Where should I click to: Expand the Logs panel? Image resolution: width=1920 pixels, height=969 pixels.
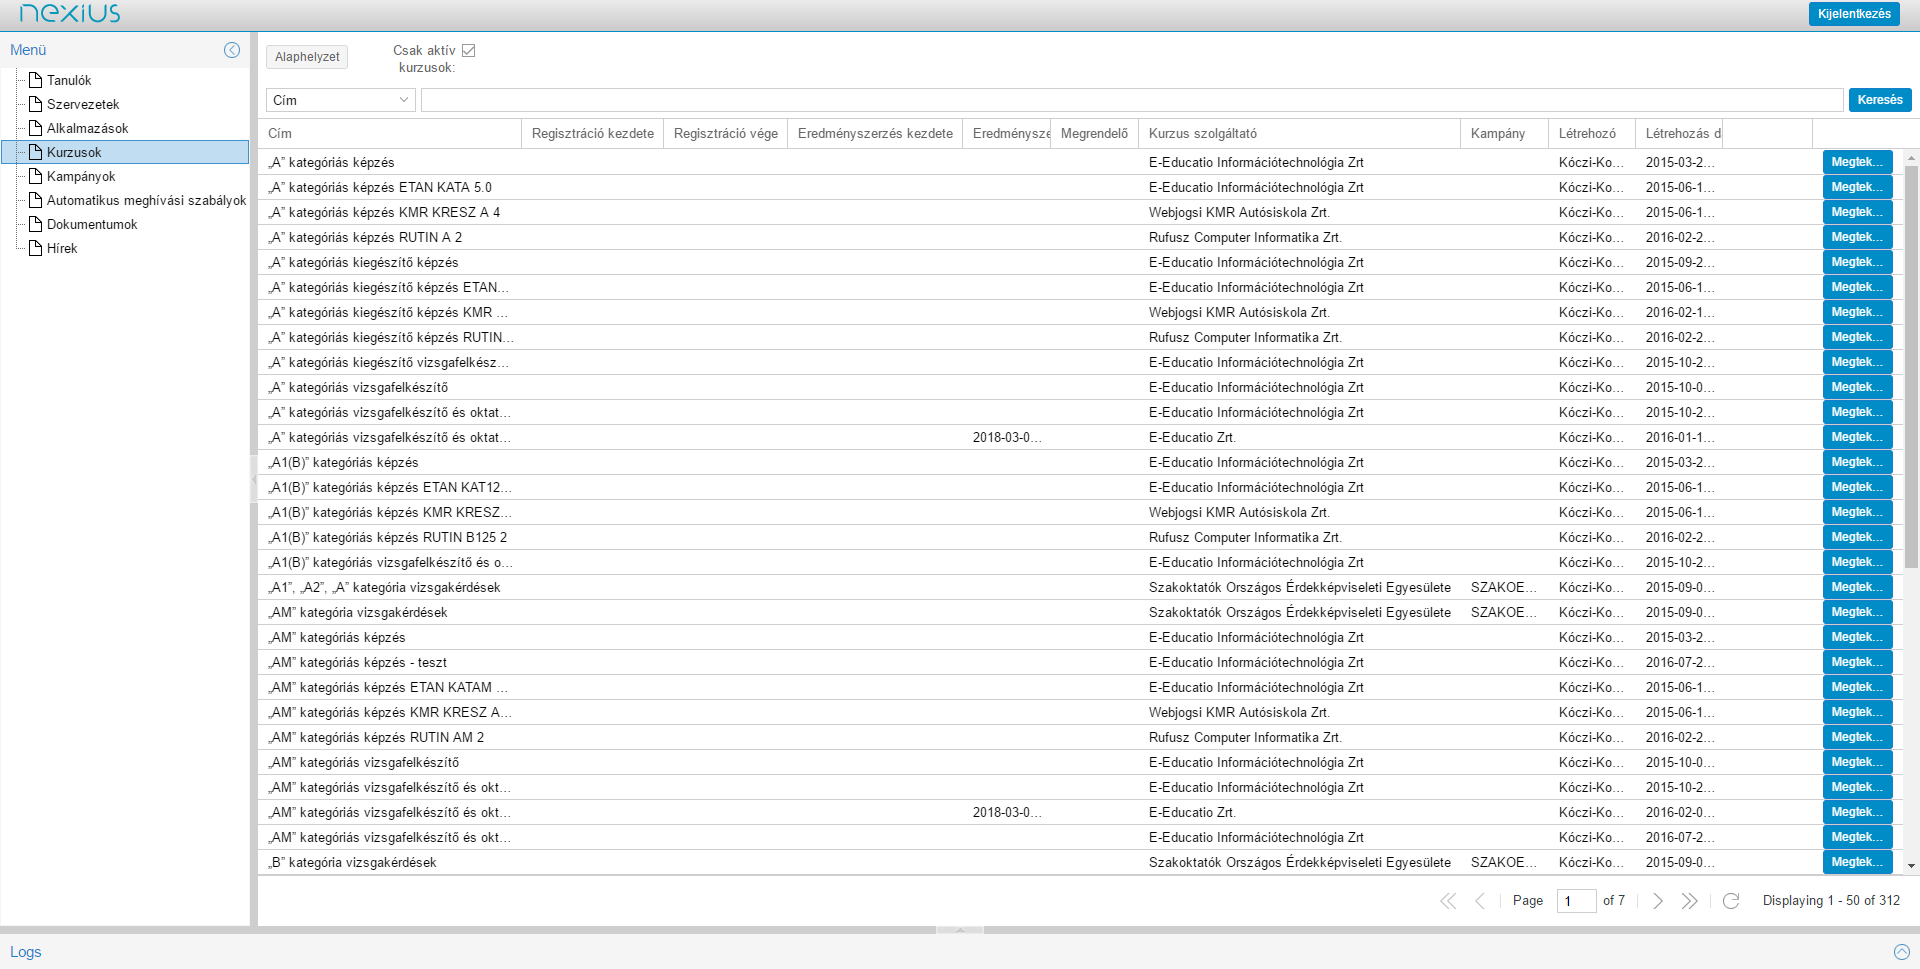pos(1901,952)
